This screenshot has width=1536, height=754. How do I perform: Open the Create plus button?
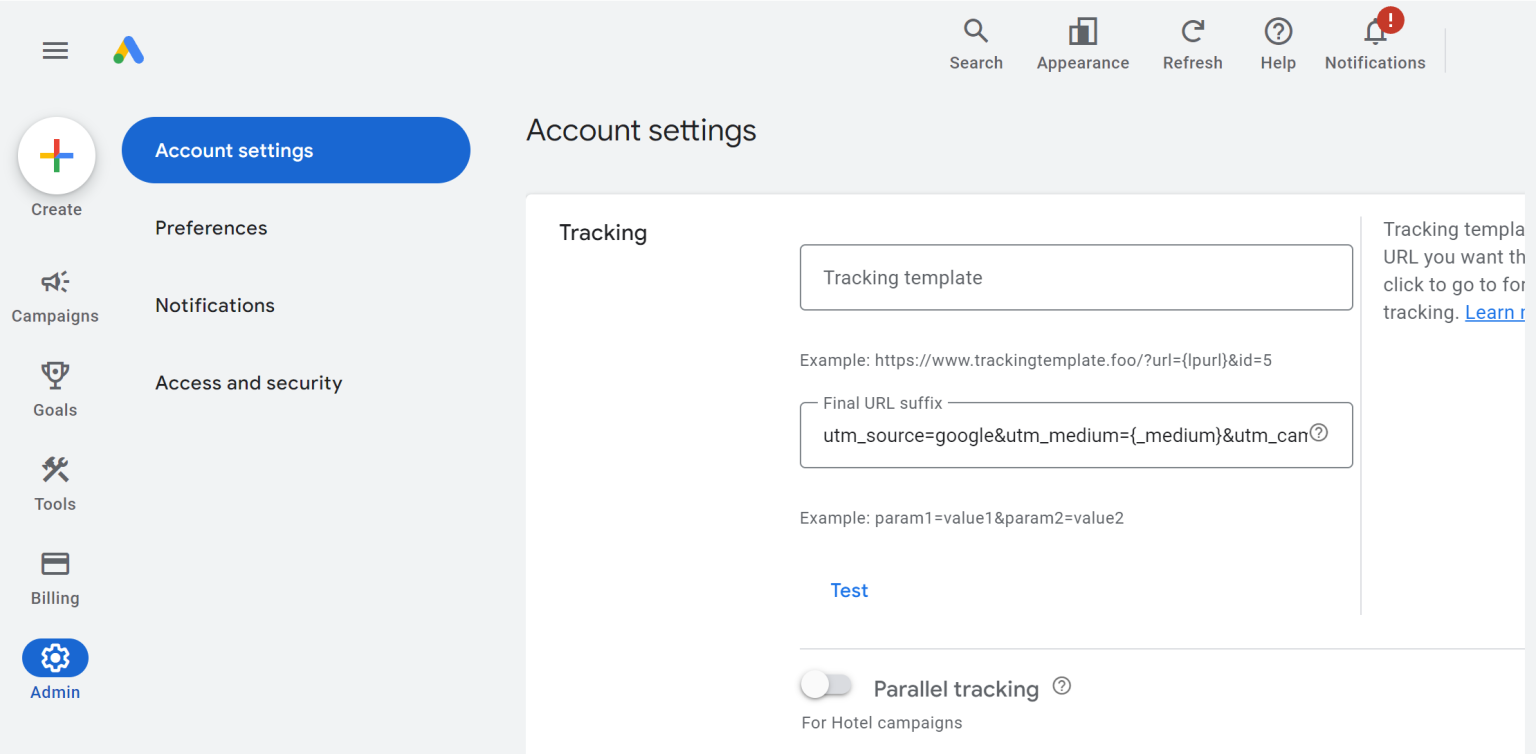click(56, 155)
